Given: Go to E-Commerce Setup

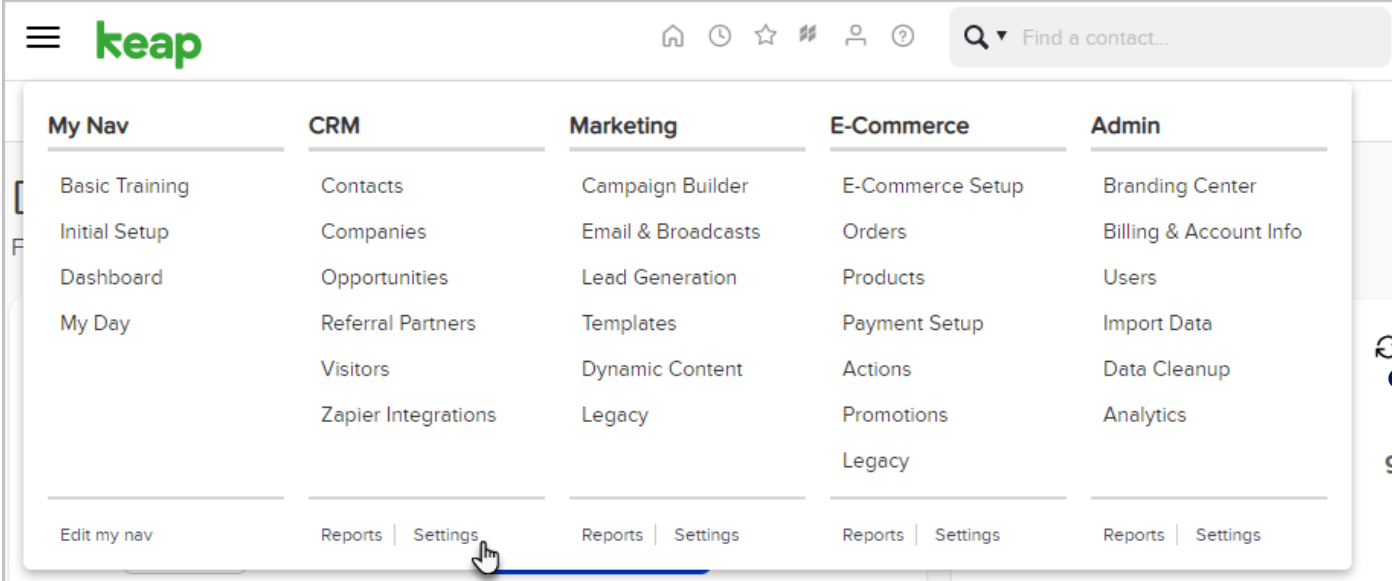Looking at the screenshot, I should [x=932, y=186].
